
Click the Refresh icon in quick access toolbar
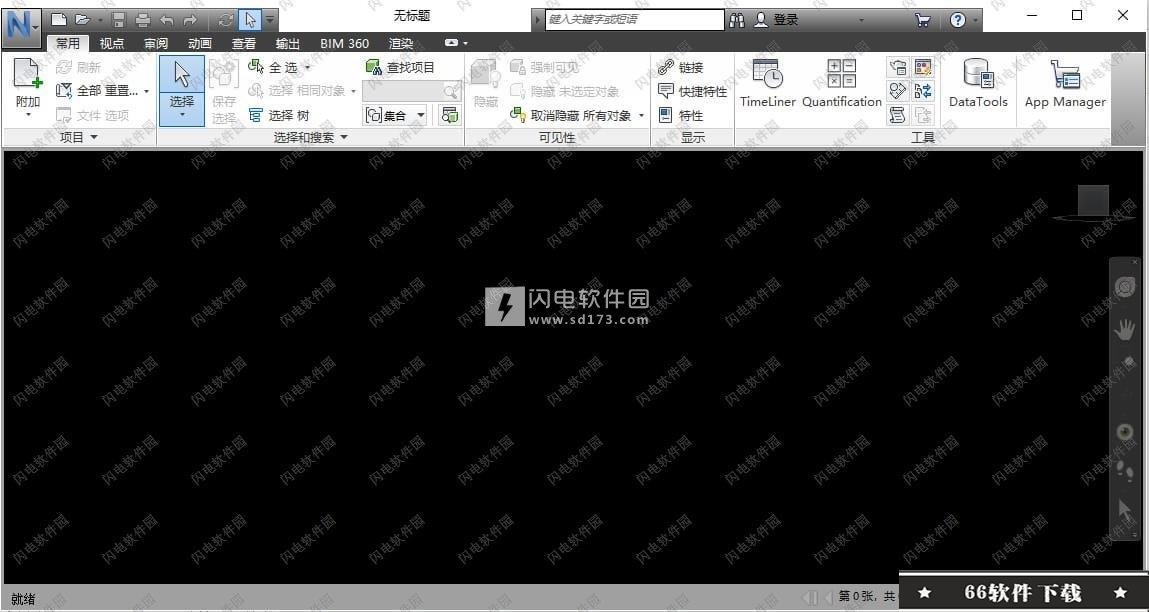click(226, 20)
